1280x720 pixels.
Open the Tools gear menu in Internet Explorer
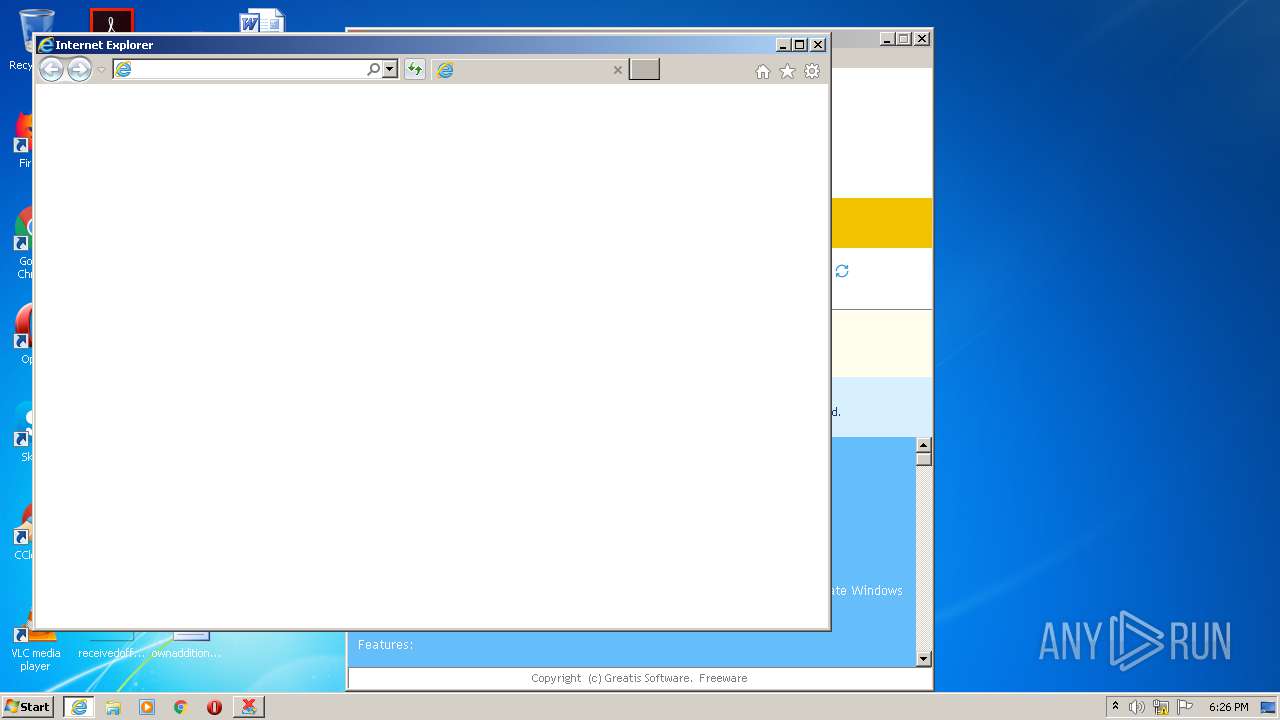point(812,71)
